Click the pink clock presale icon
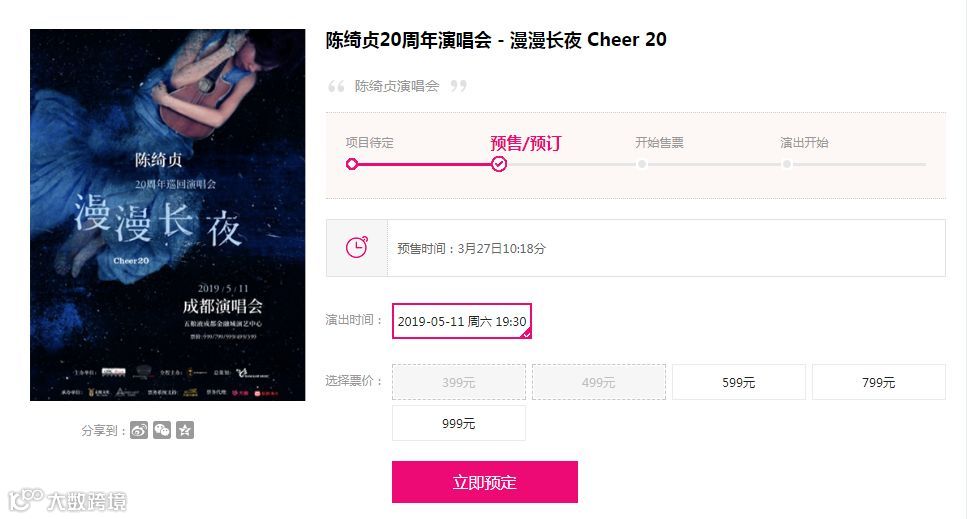This screenshot has width=967, height=519. pos(356,248)
